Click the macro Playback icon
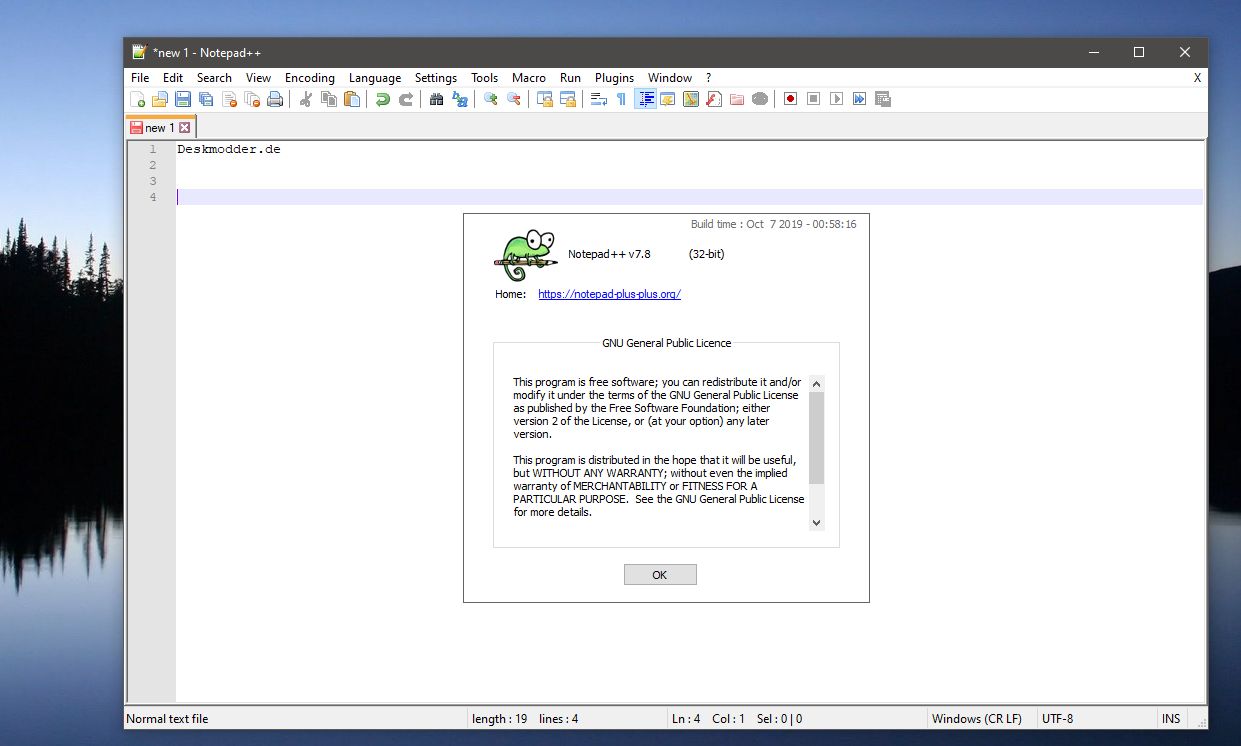The image size is (1241, 746). (x=836, y=99)
